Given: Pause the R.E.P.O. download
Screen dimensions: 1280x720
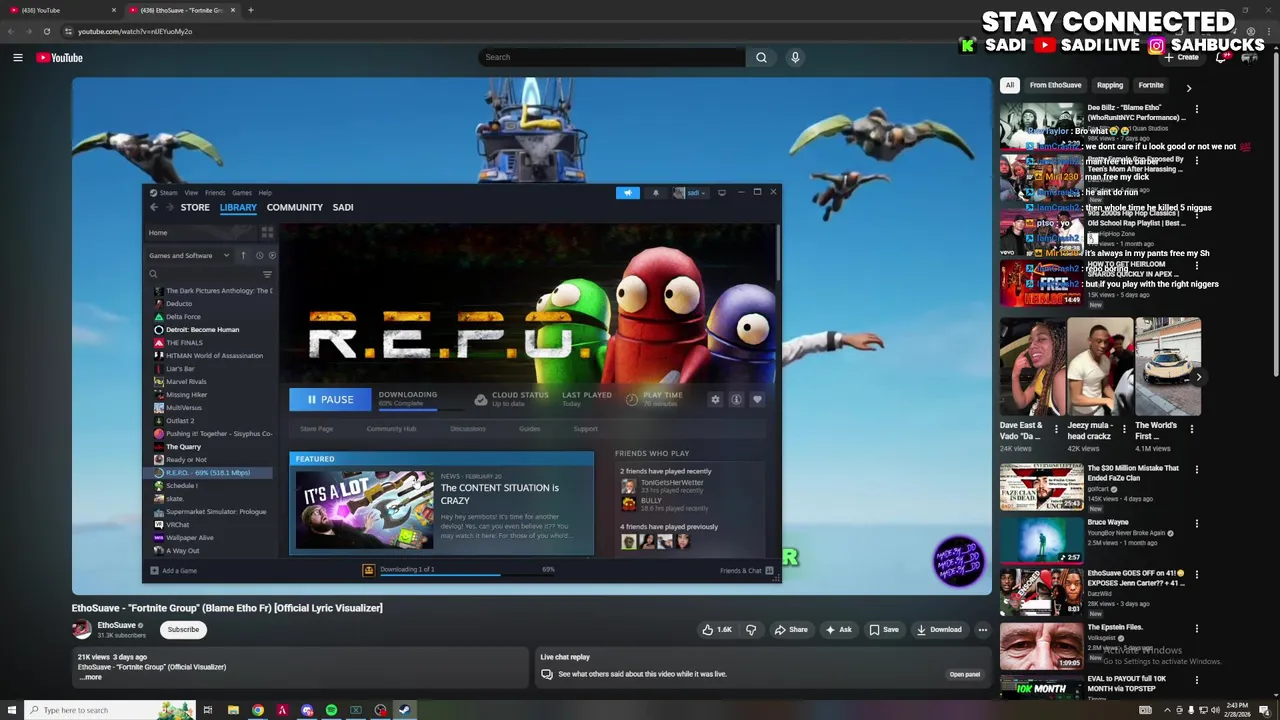Looking at the screenshot, I should click(330, 400).
